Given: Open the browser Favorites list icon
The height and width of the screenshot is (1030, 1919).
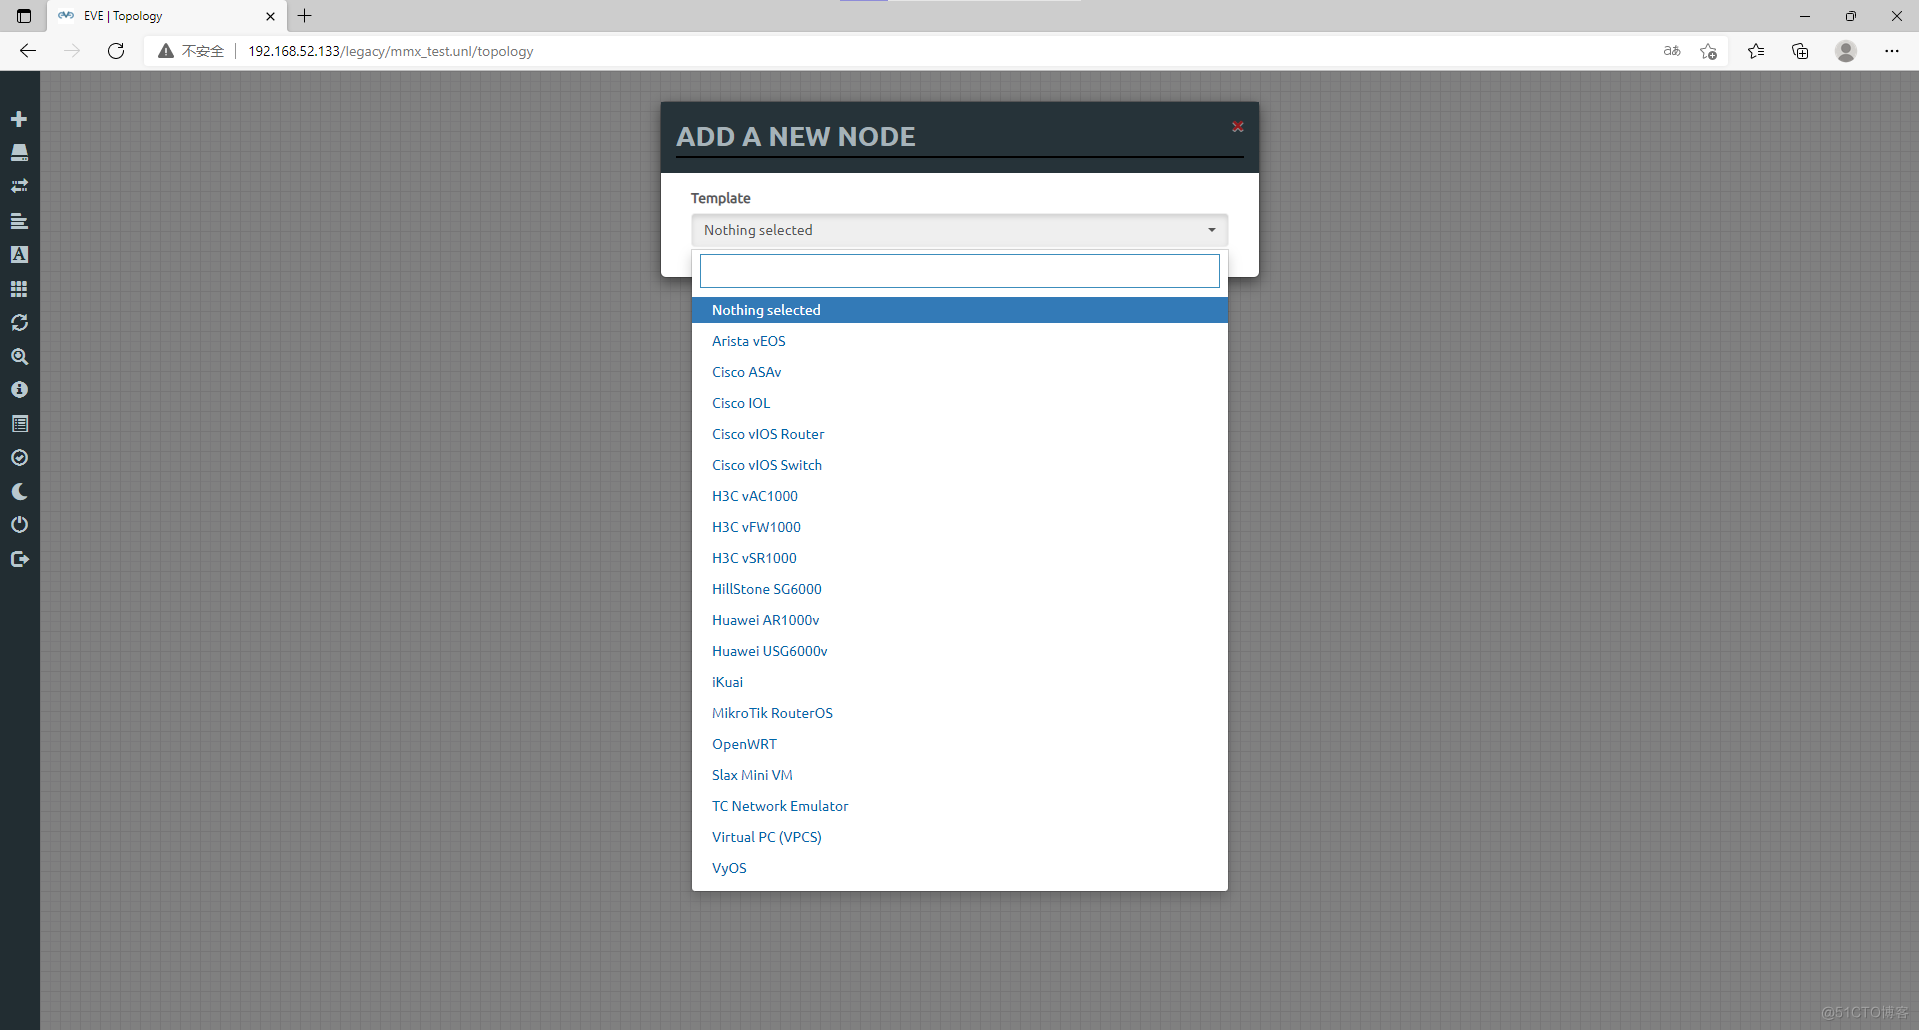Looking at the screenshot, I should click(1756, 51).
